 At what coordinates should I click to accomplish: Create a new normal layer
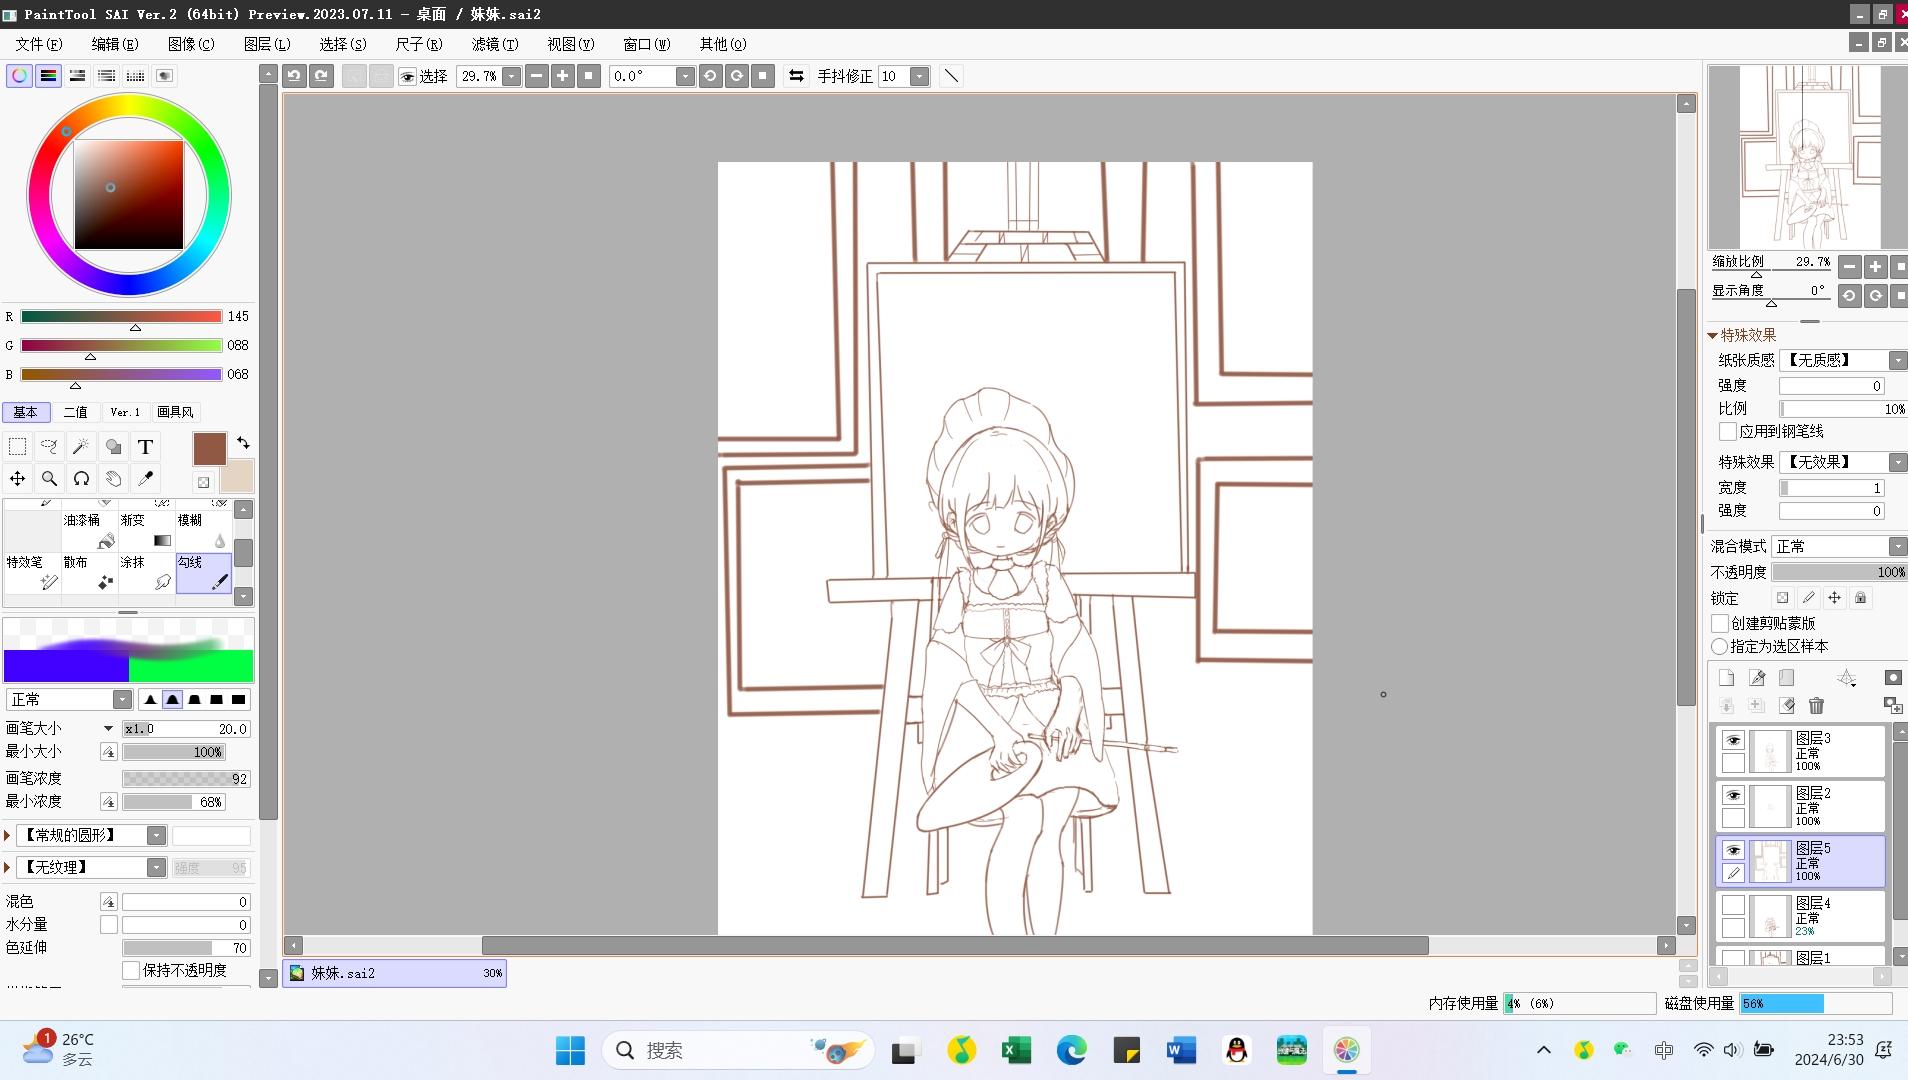(1726, 678)
